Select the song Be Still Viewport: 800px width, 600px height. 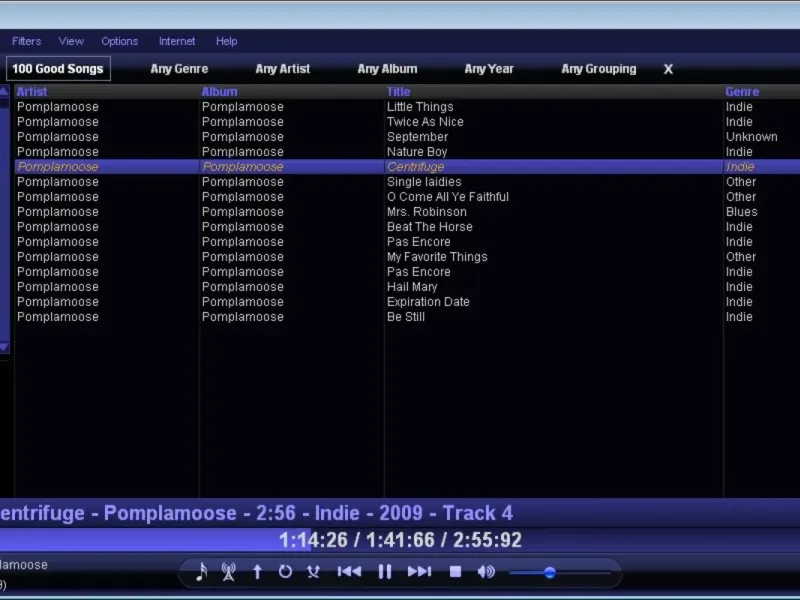click(406, 317)
